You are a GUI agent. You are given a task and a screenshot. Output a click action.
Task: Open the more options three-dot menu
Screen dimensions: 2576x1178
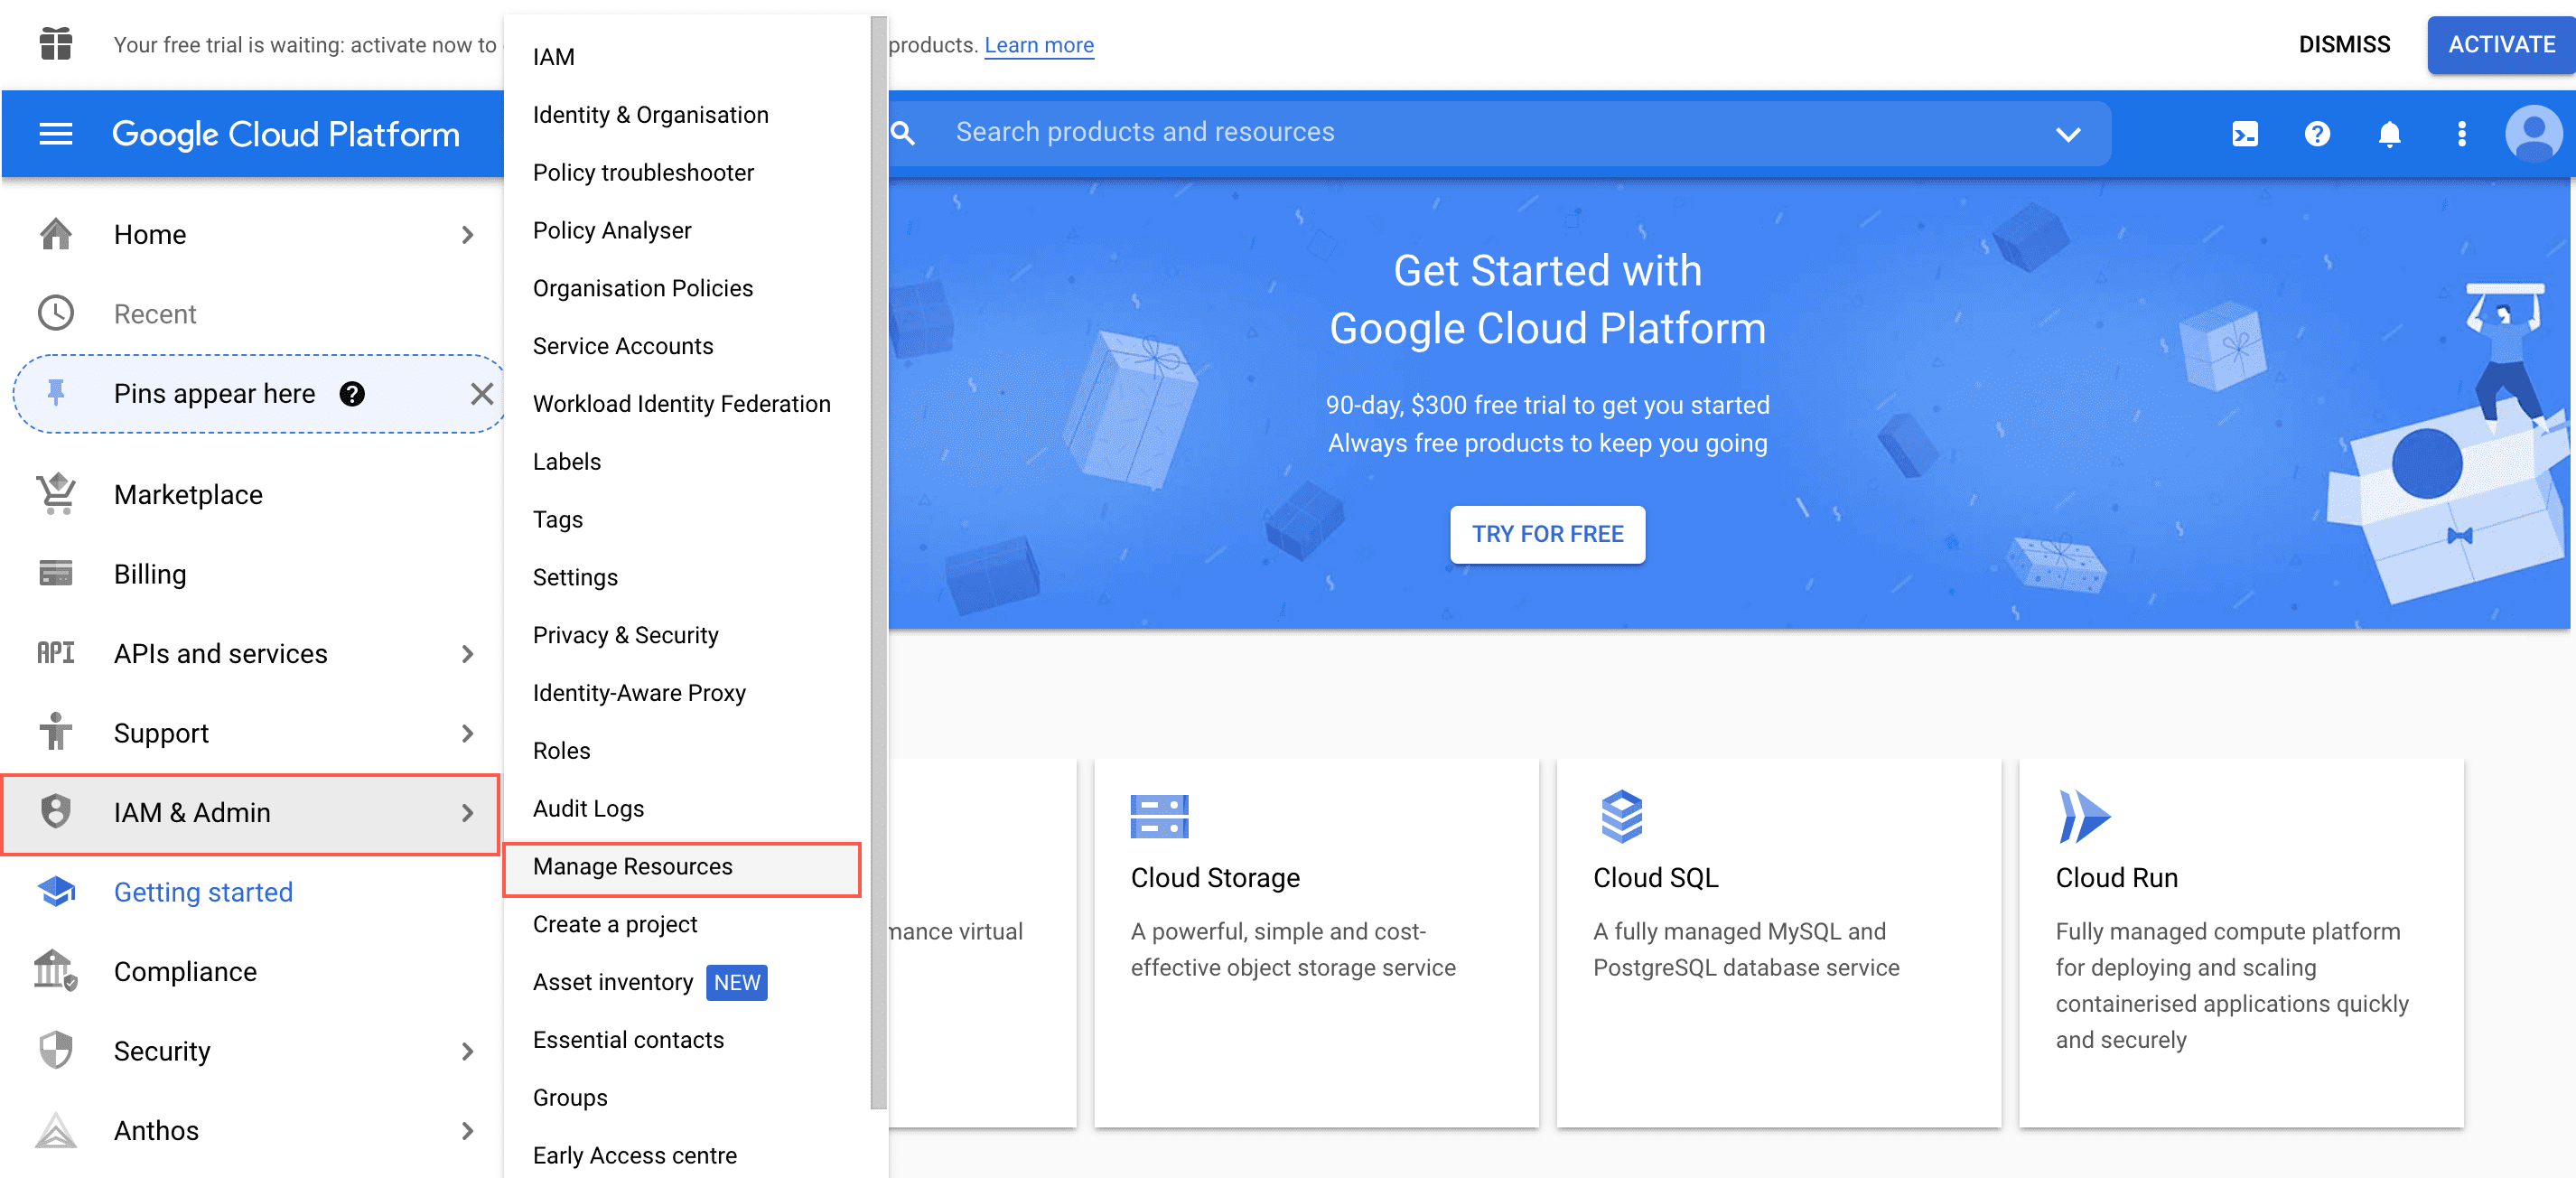coord(2462,133)
